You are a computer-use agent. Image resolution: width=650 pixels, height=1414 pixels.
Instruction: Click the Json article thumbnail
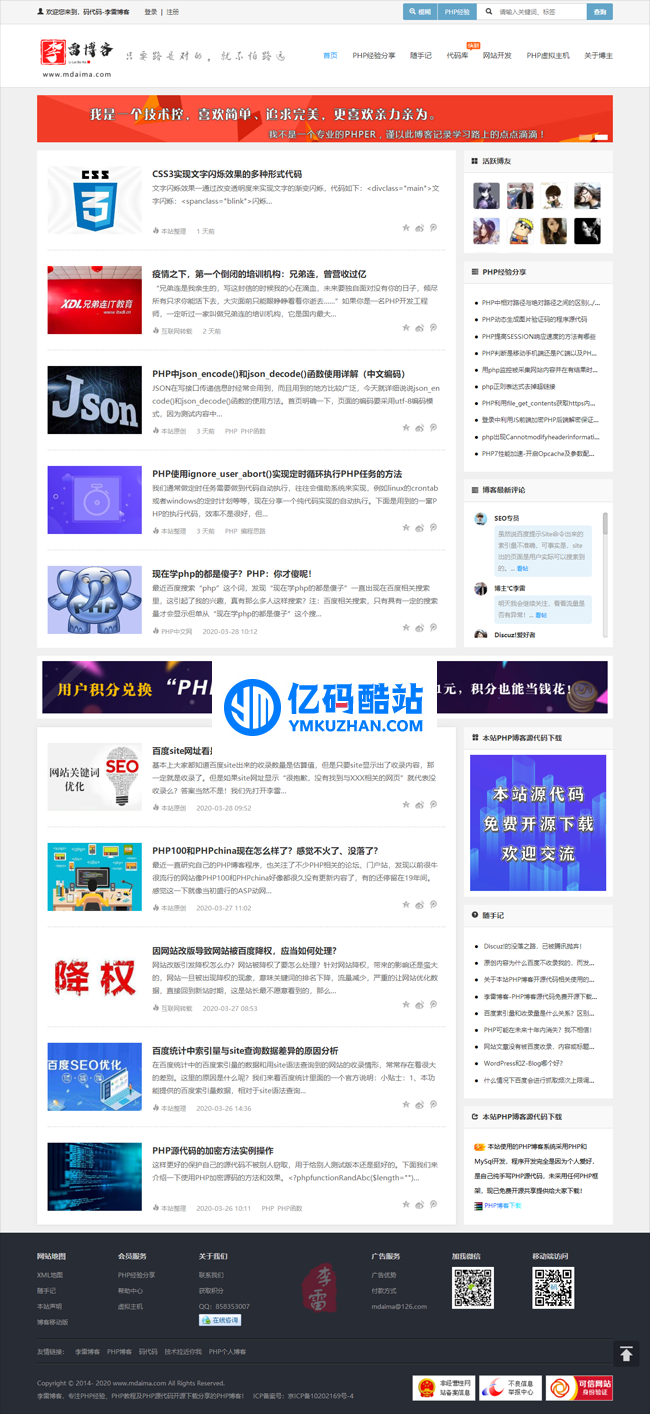pyautogui.click(x=95, y=400)
